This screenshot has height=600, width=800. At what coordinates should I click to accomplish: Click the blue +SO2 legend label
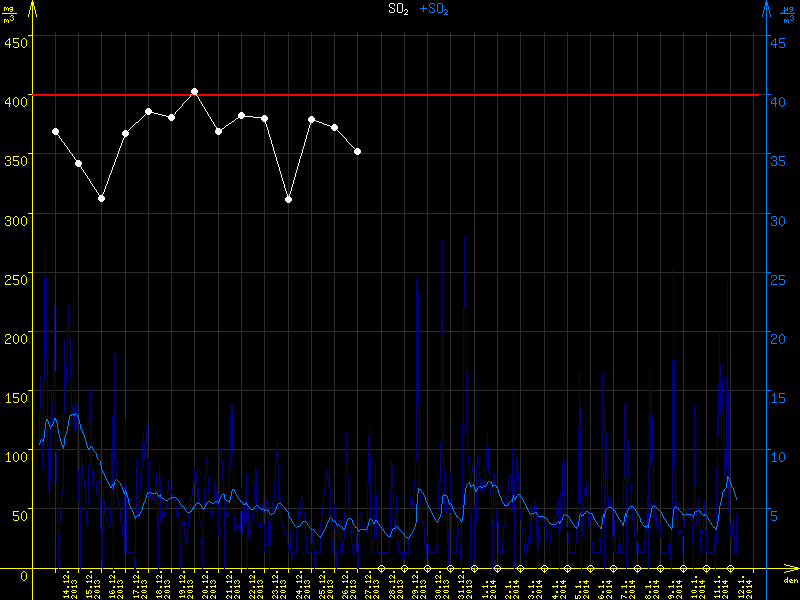[435, 9]
